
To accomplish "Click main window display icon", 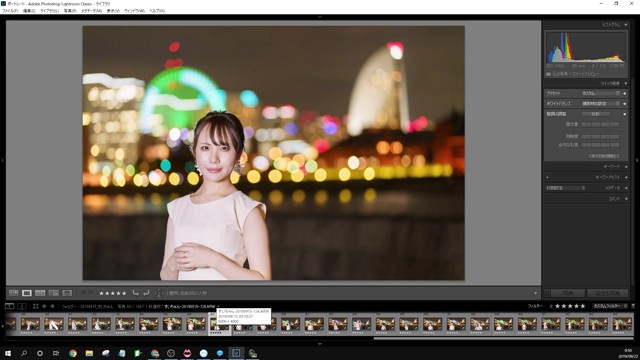I will [x=9, y=306].
